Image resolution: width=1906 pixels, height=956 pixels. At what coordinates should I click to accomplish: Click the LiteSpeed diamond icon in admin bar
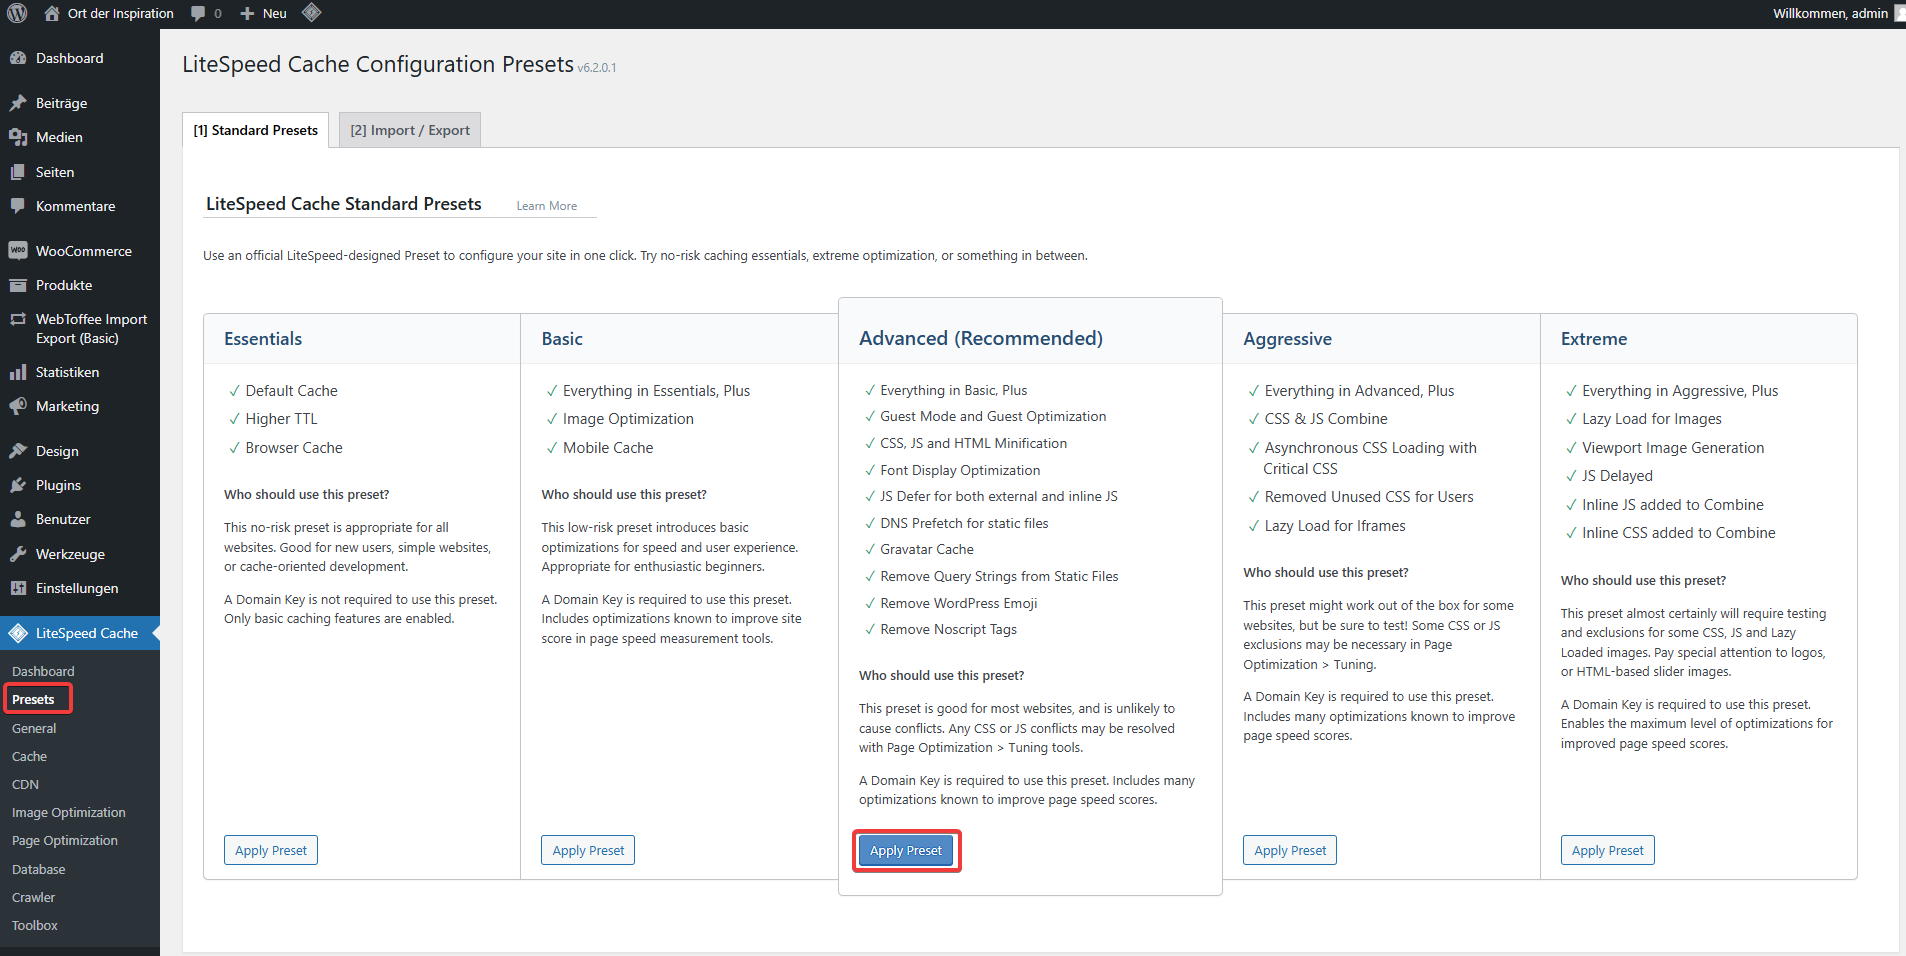pyautogui.click(x=311, y=13)
